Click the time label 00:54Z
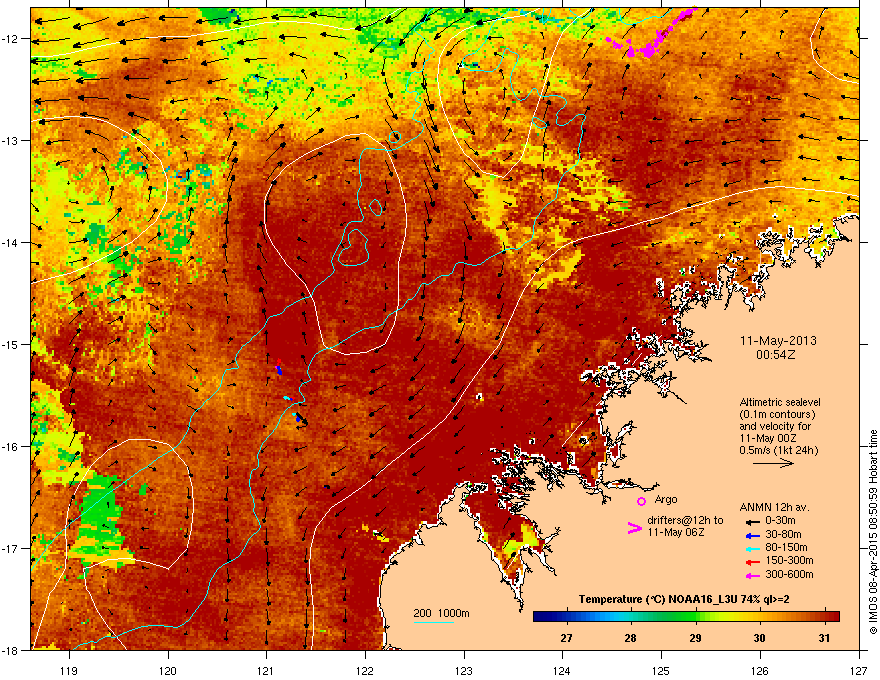This screenshot has height=680, width=880. click(x=776, y=355)
